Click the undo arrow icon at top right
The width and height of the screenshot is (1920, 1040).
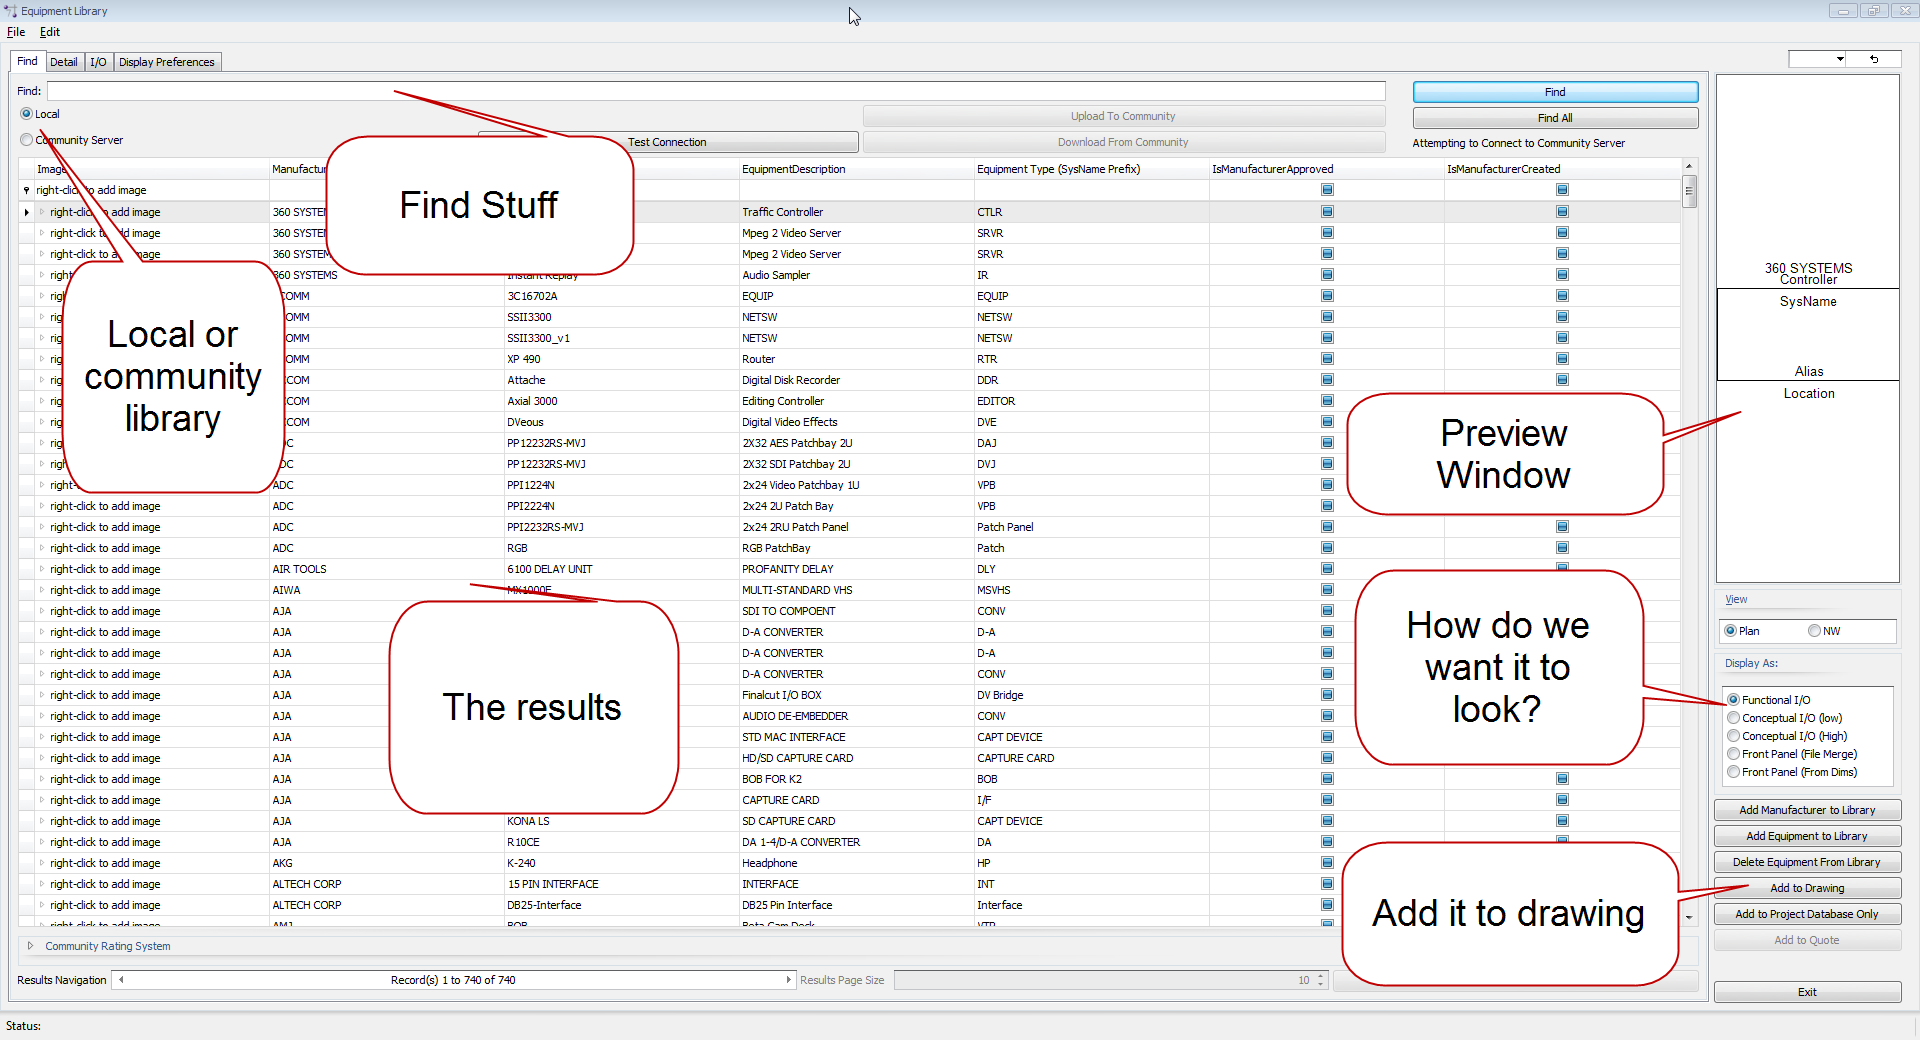(x=1874, y=59)
